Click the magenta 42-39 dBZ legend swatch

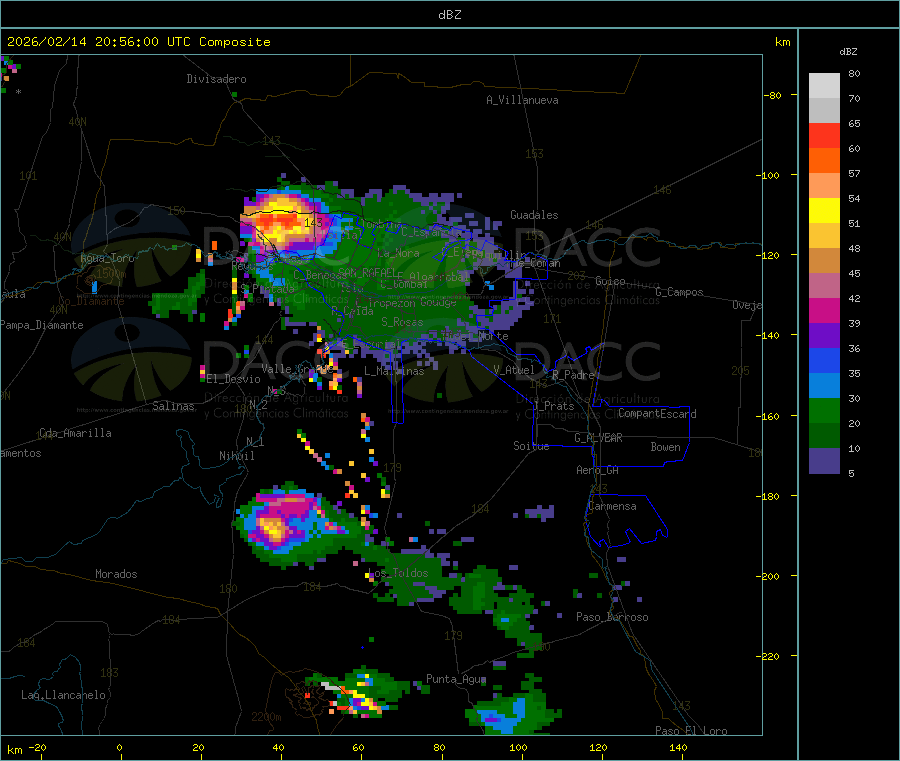824,310
